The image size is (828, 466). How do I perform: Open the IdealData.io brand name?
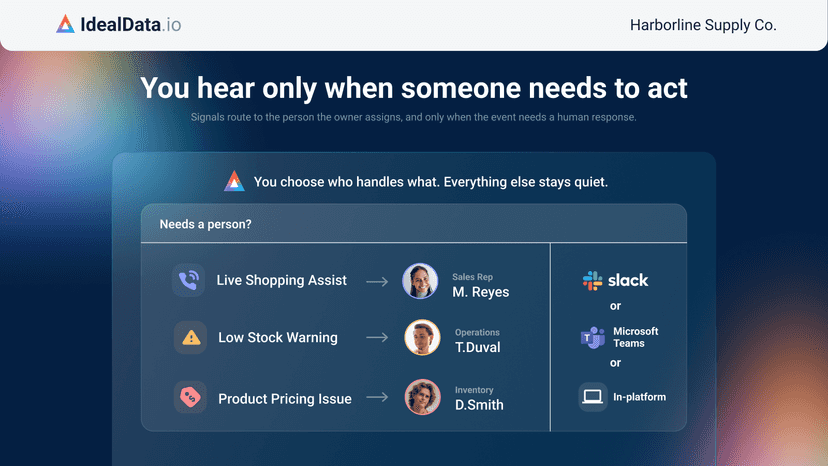coord(130,24)
